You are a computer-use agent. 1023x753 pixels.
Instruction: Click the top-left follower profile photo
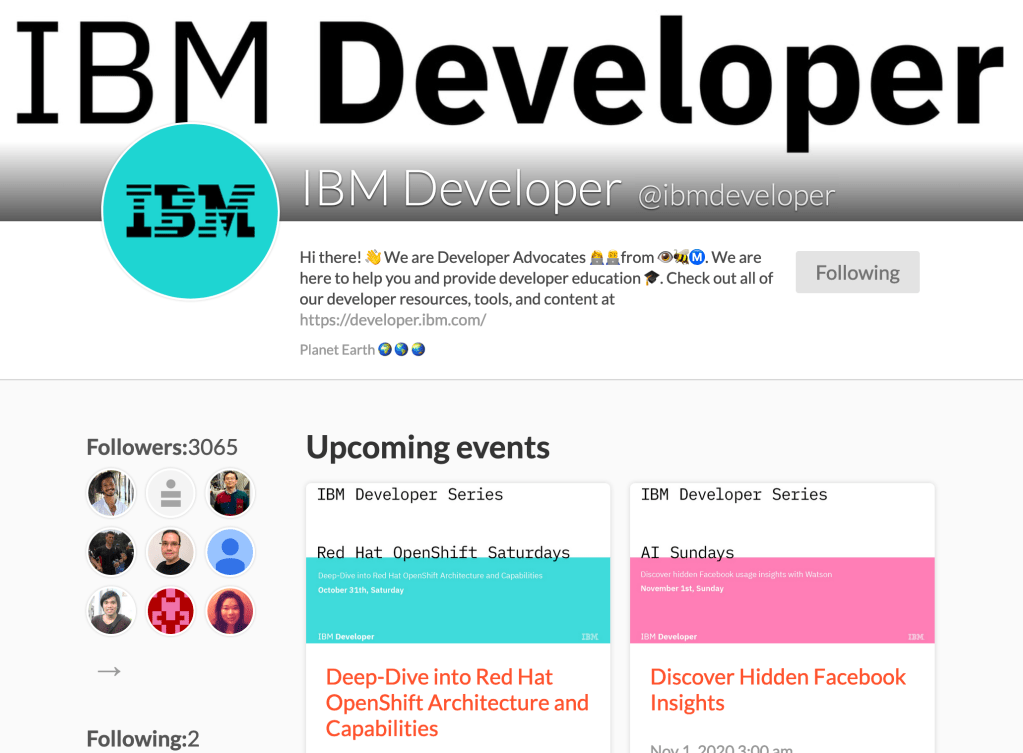[x=110, y=492]
